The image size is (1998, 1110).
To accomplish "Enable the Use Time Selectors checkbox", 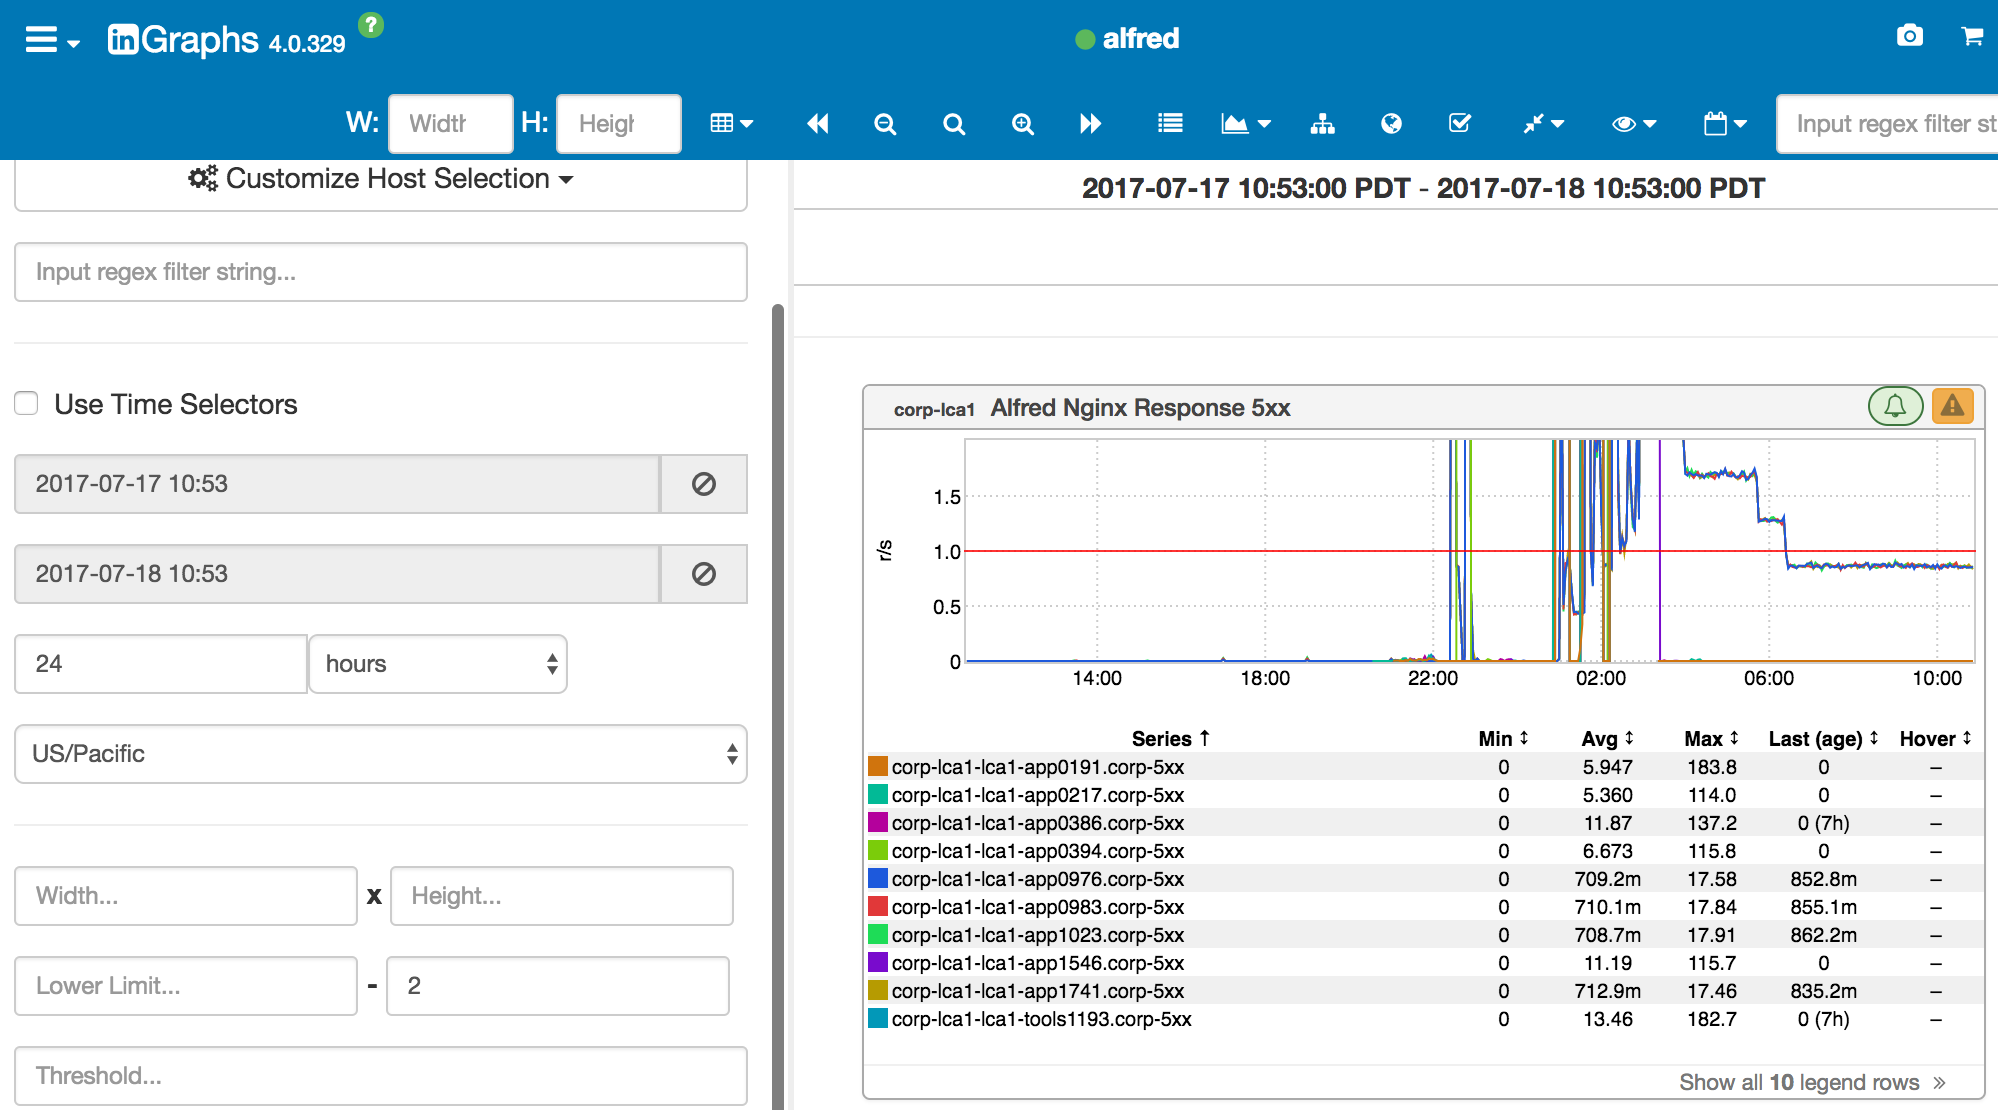I will (27, 404).
